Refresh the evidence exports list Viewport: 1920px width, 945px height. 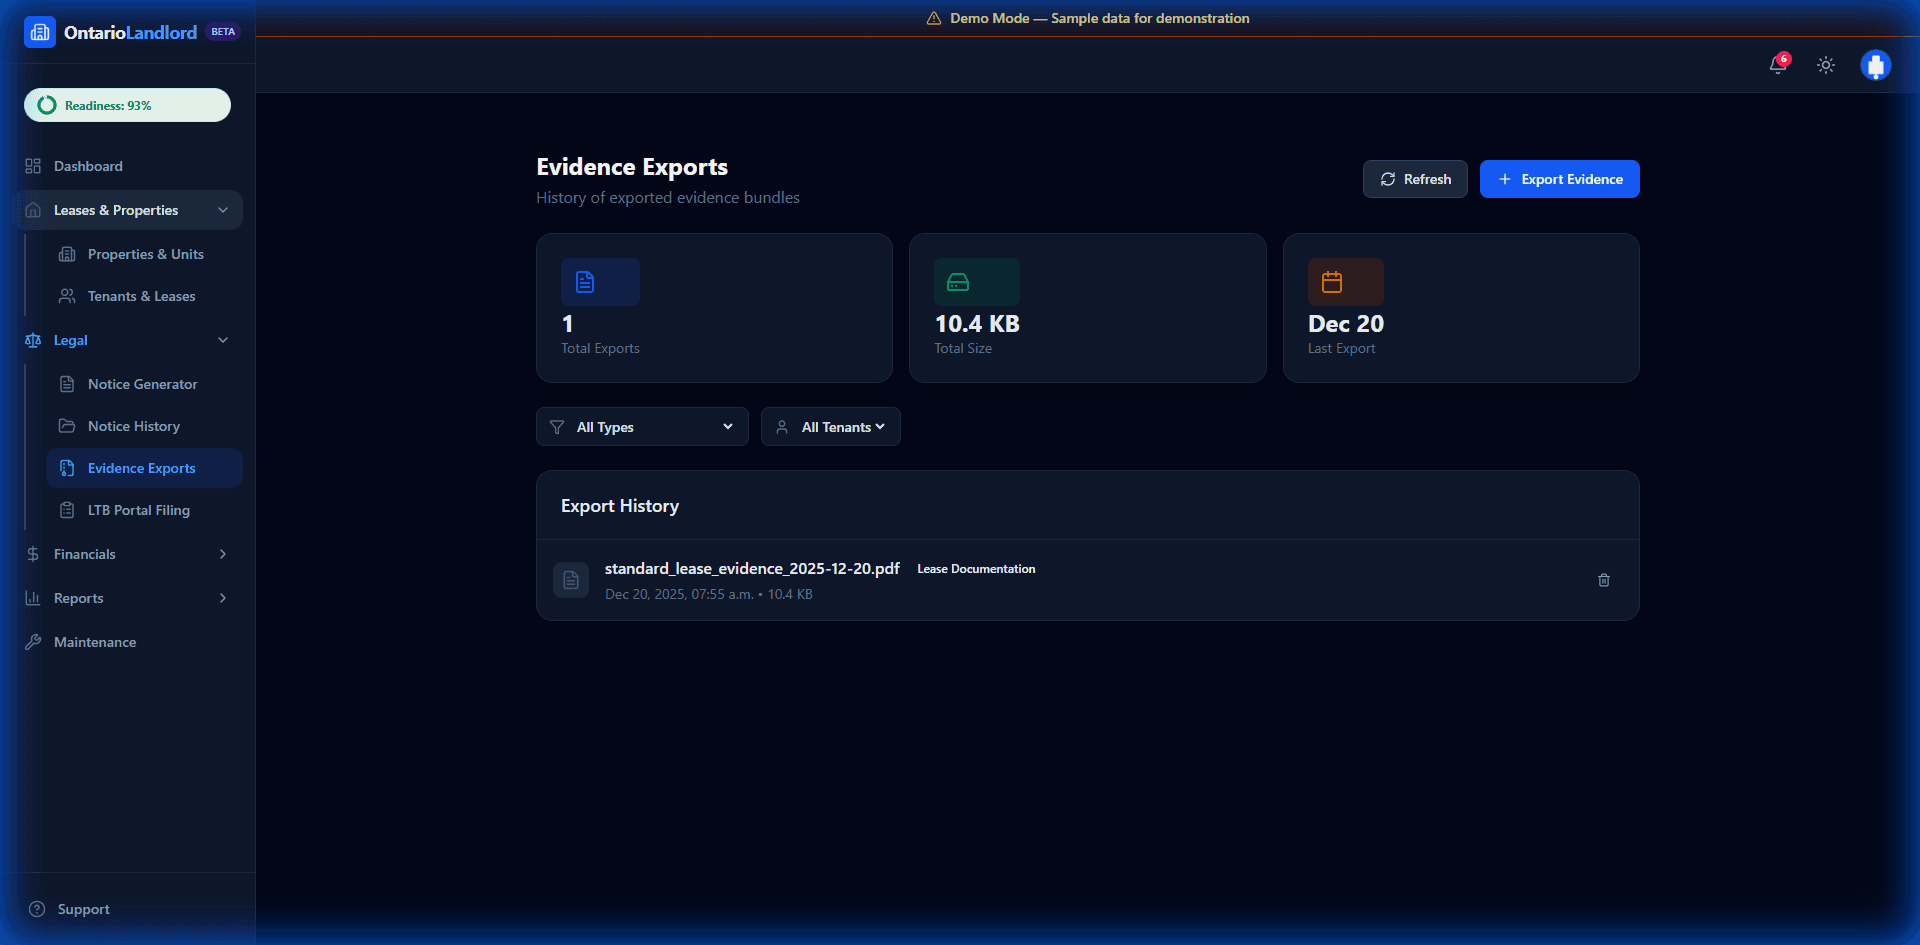(x=1415, y=179)
